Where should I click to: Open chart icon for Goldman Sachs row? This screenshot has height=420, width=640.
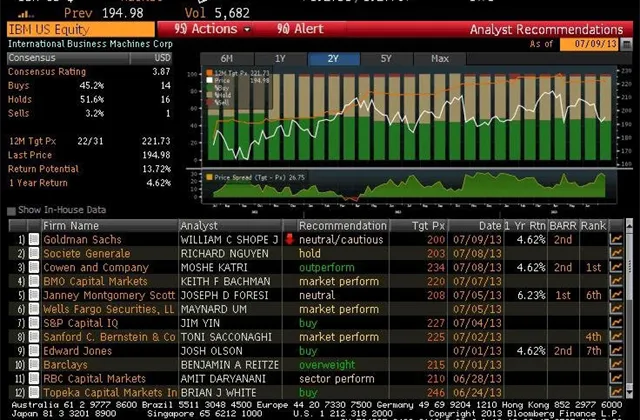click(616, 240)
